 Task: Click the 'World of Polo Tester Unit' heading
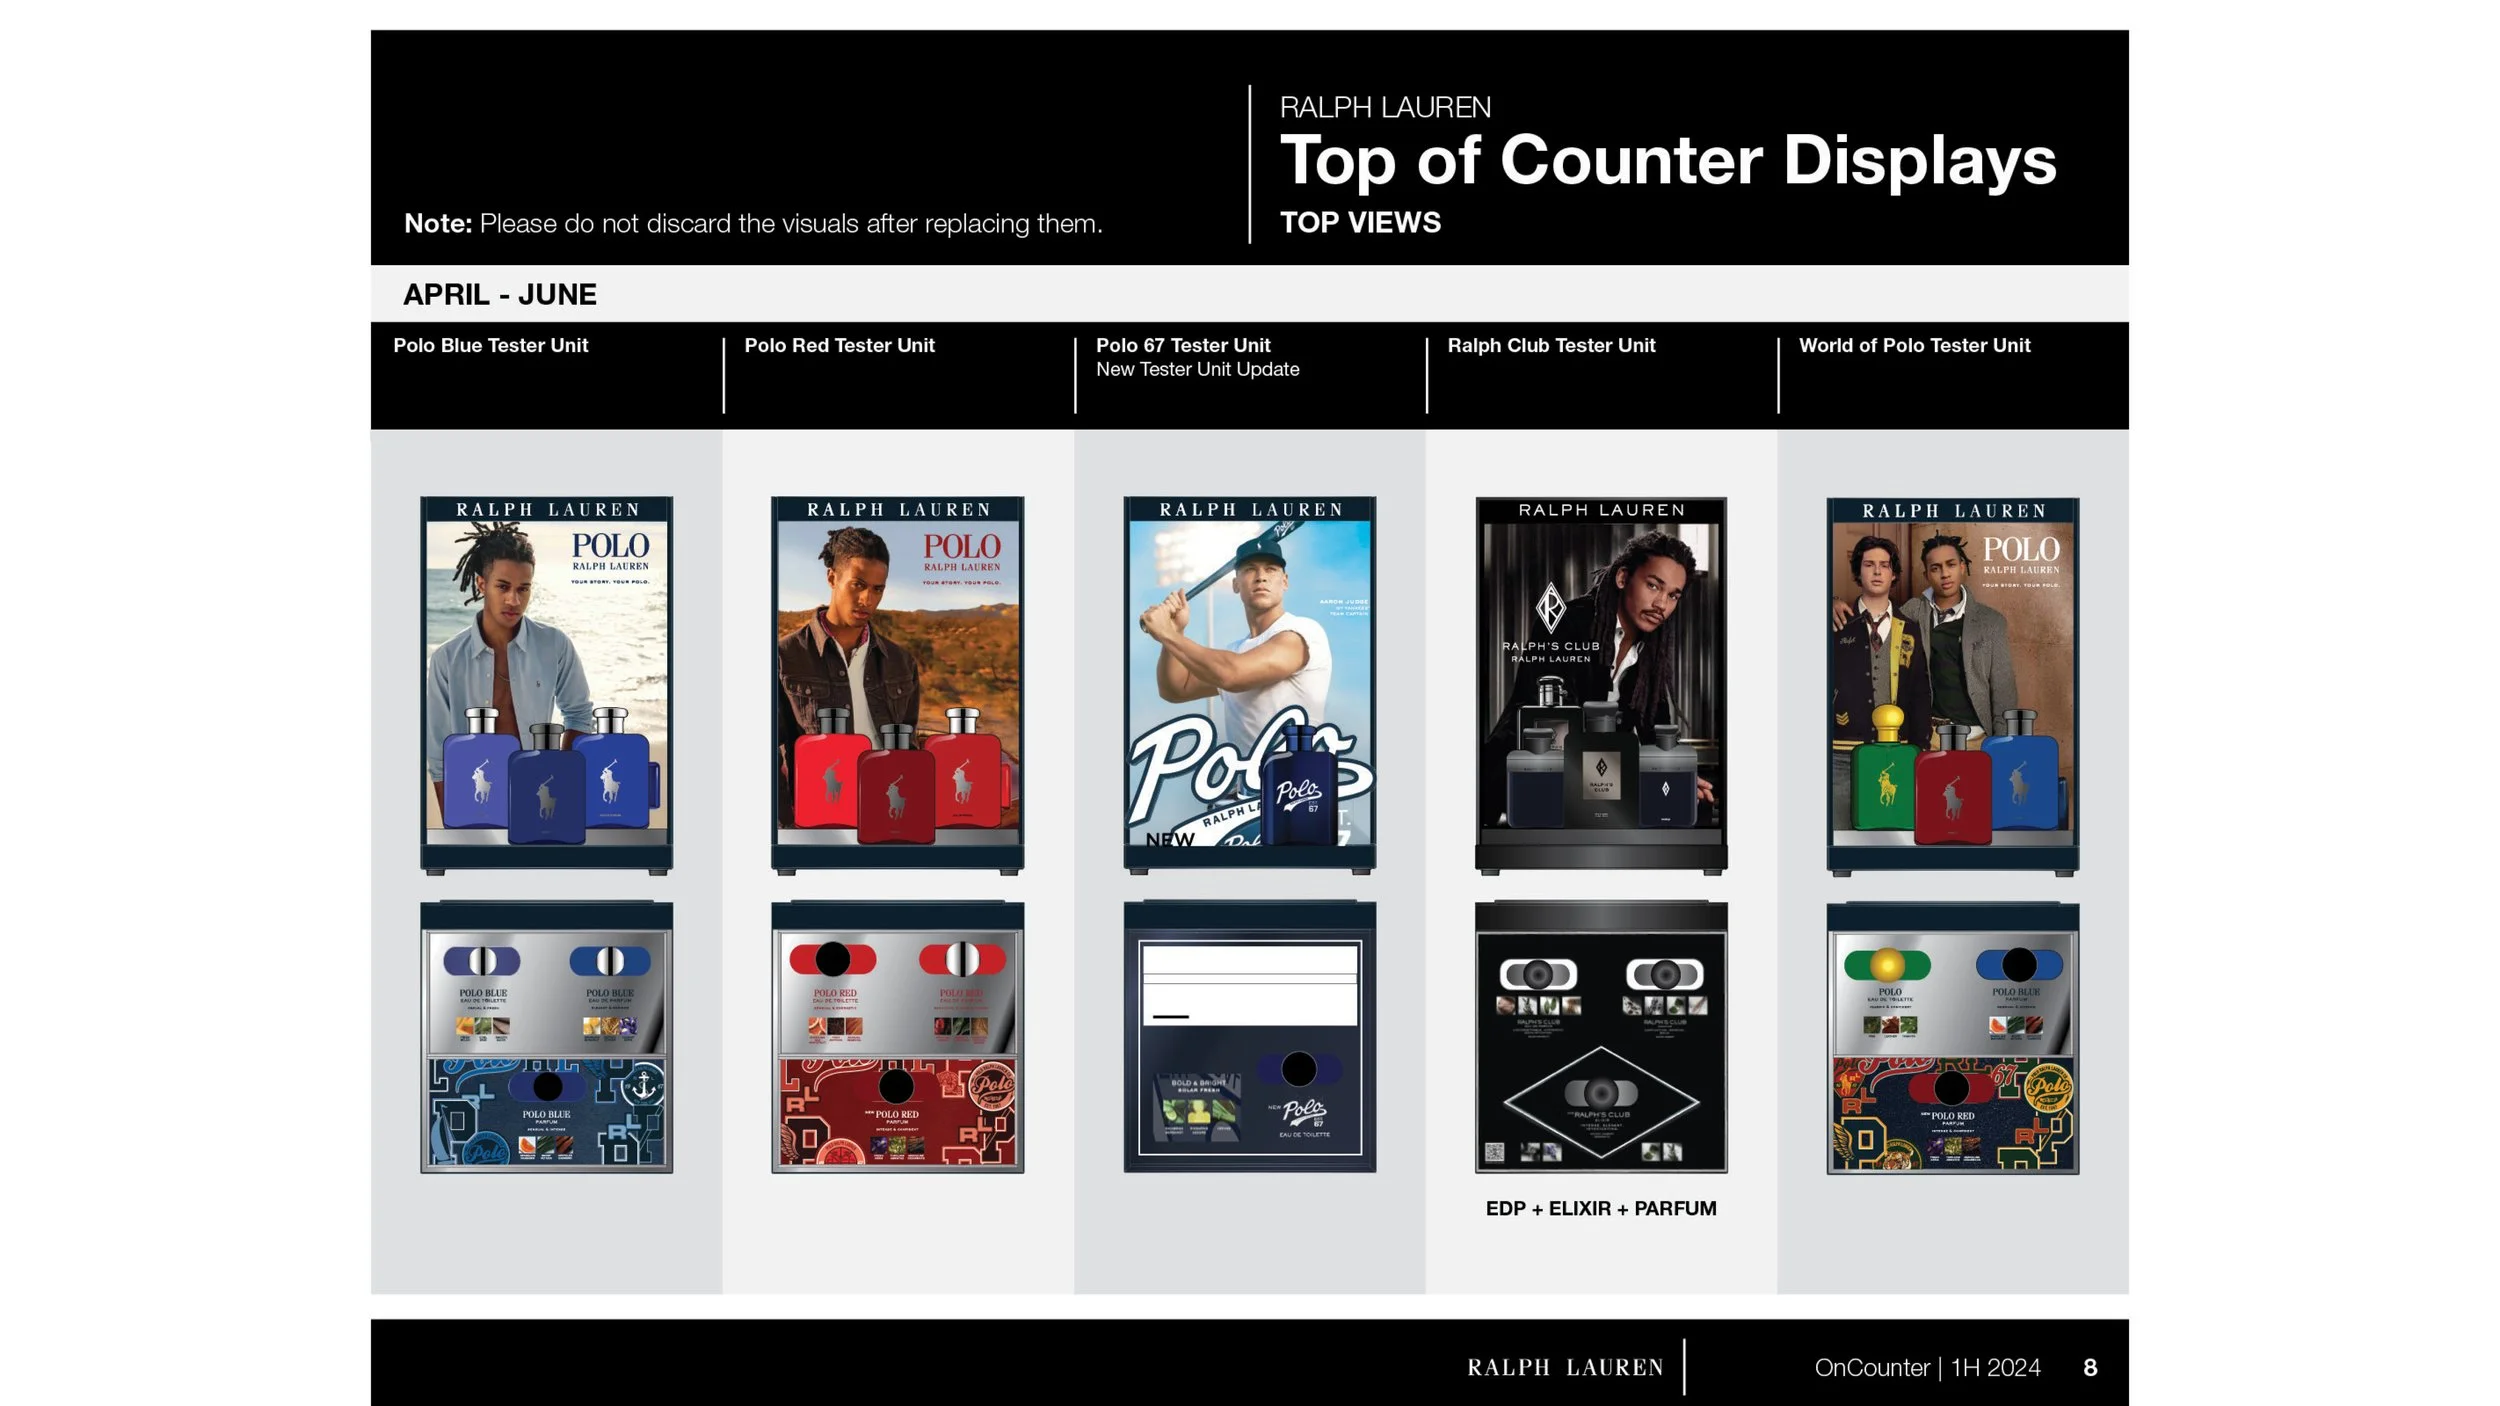[x=1914, y=345]
